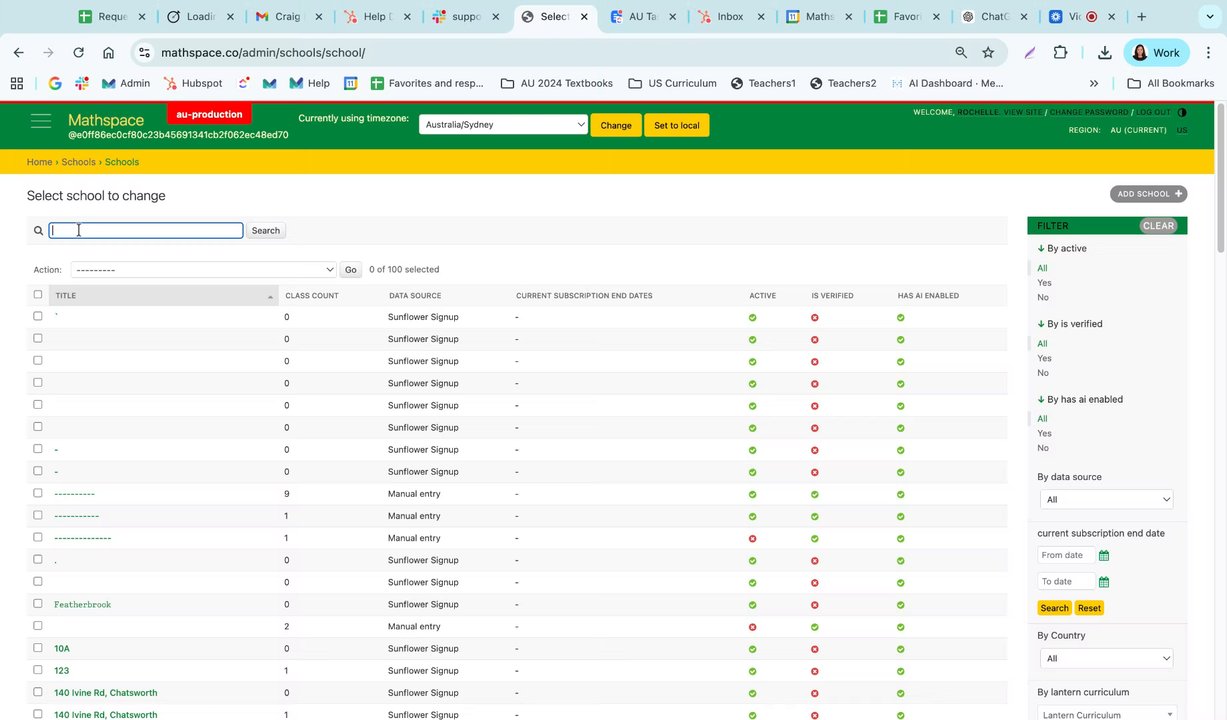The width and height of the screenshot is (1227, 720).
Task: Select the checkbox next to school 10A
Action: [x=38, y=648]
